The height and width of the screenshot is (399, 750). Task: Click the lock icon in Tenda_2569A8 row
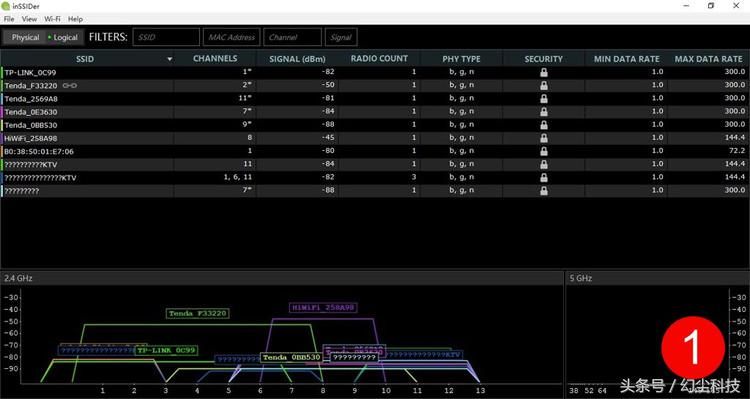pyautogui.click(x=544, y=99)
